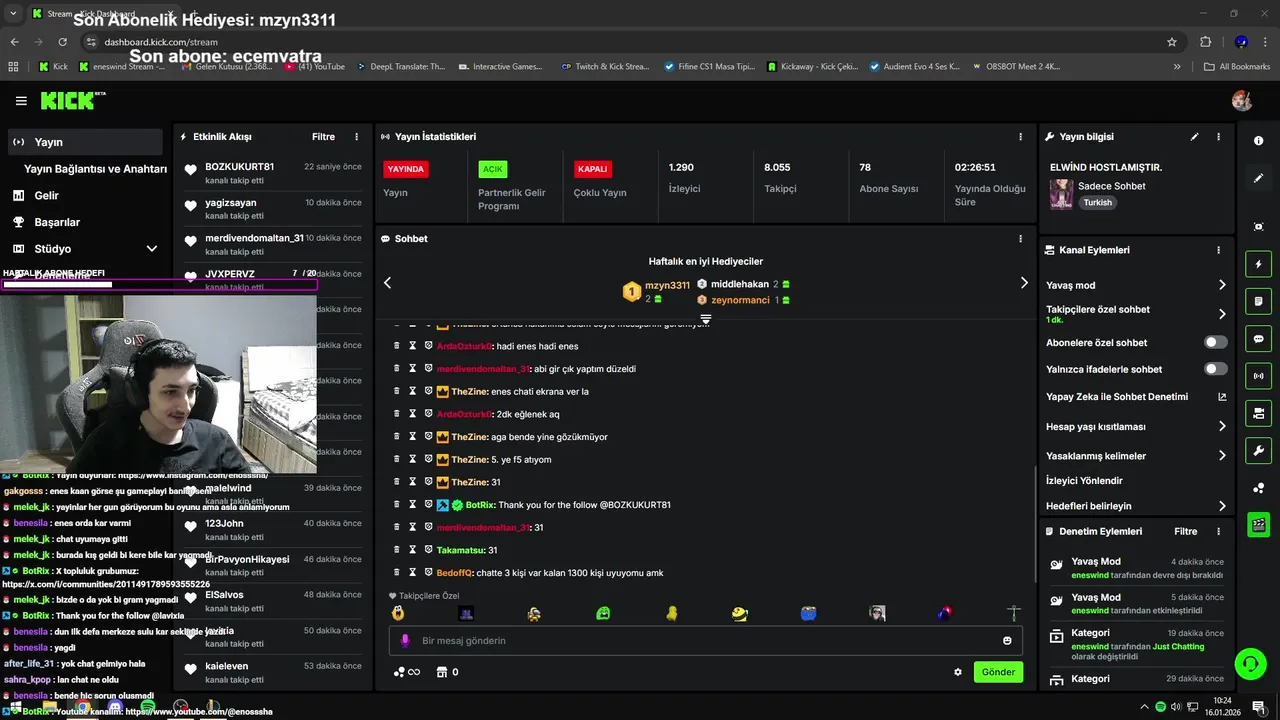Open Denetim Eylemleri panel three-dot menu
Image resolution: width=1280 pixels, height=720 pixels.
click(1218, 532)
